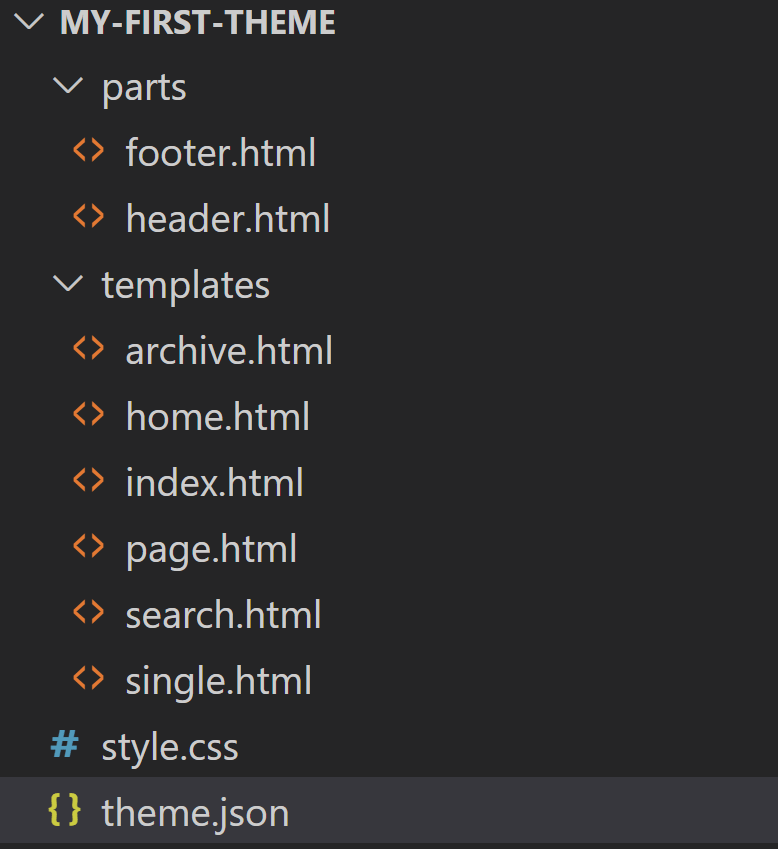Open single.html in the templates folder
Viewport: 778px width, 849px height.
(x=219, y=681)
